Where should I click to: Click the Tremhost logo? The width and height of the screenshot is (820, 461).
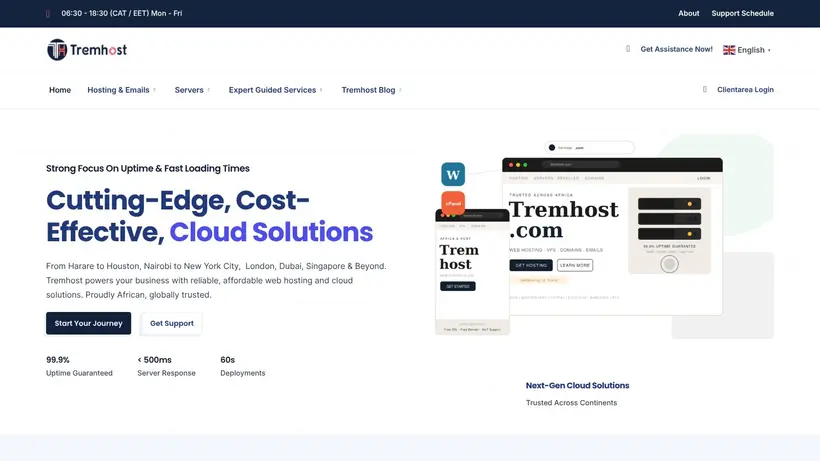coord(87,50)
